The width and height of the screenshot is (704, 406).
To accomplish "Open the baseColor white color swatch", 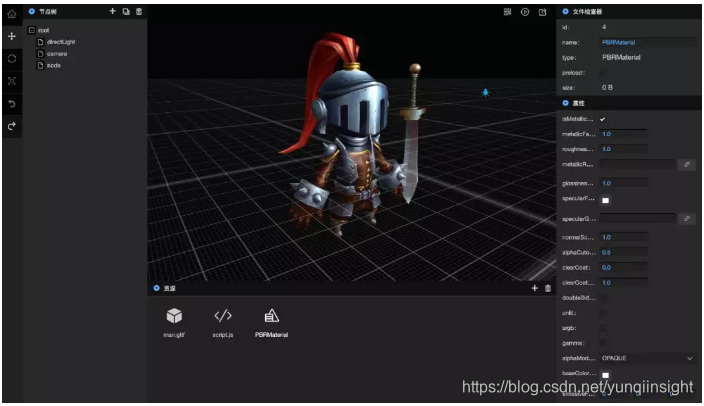I will click(605, 375).
